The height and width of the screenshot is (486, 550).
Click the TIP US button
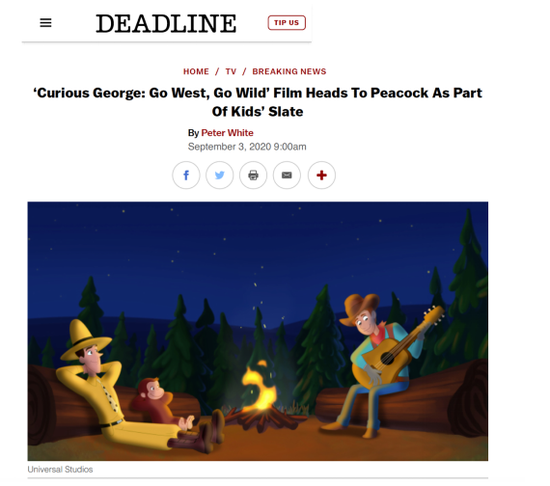pos(287,23)
